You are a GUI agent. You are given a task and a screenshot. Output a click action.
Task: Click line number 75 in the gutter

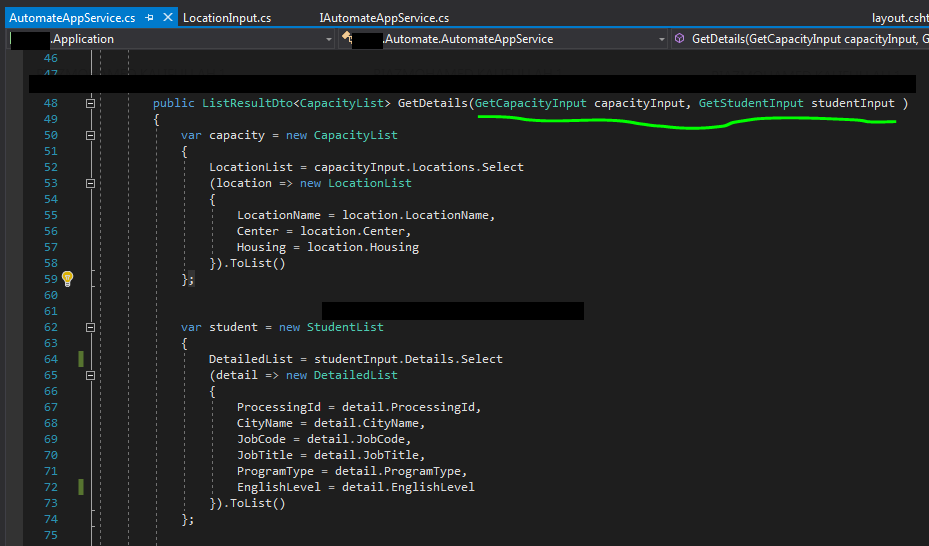coord(51,535)
